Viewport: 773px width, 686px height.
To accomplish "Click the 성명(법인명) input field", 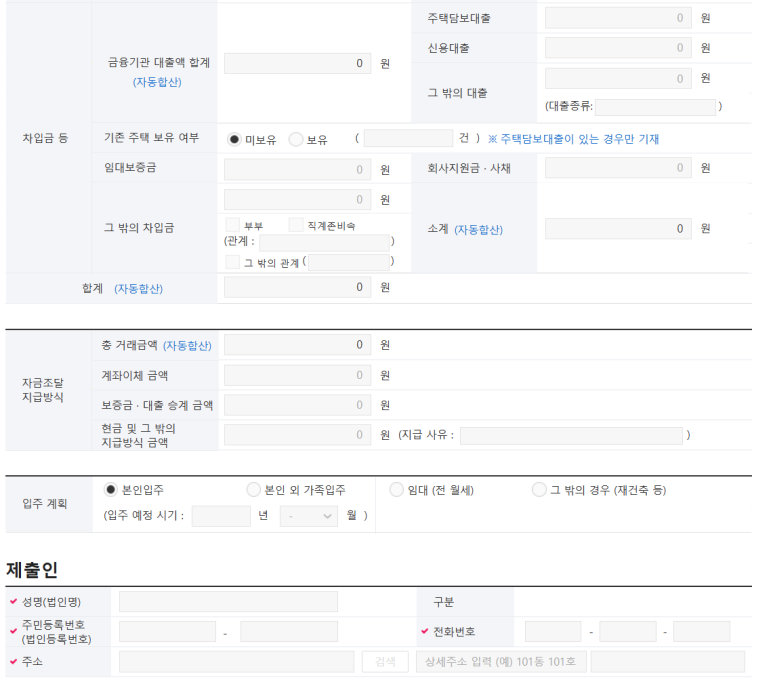I will 228,602.
